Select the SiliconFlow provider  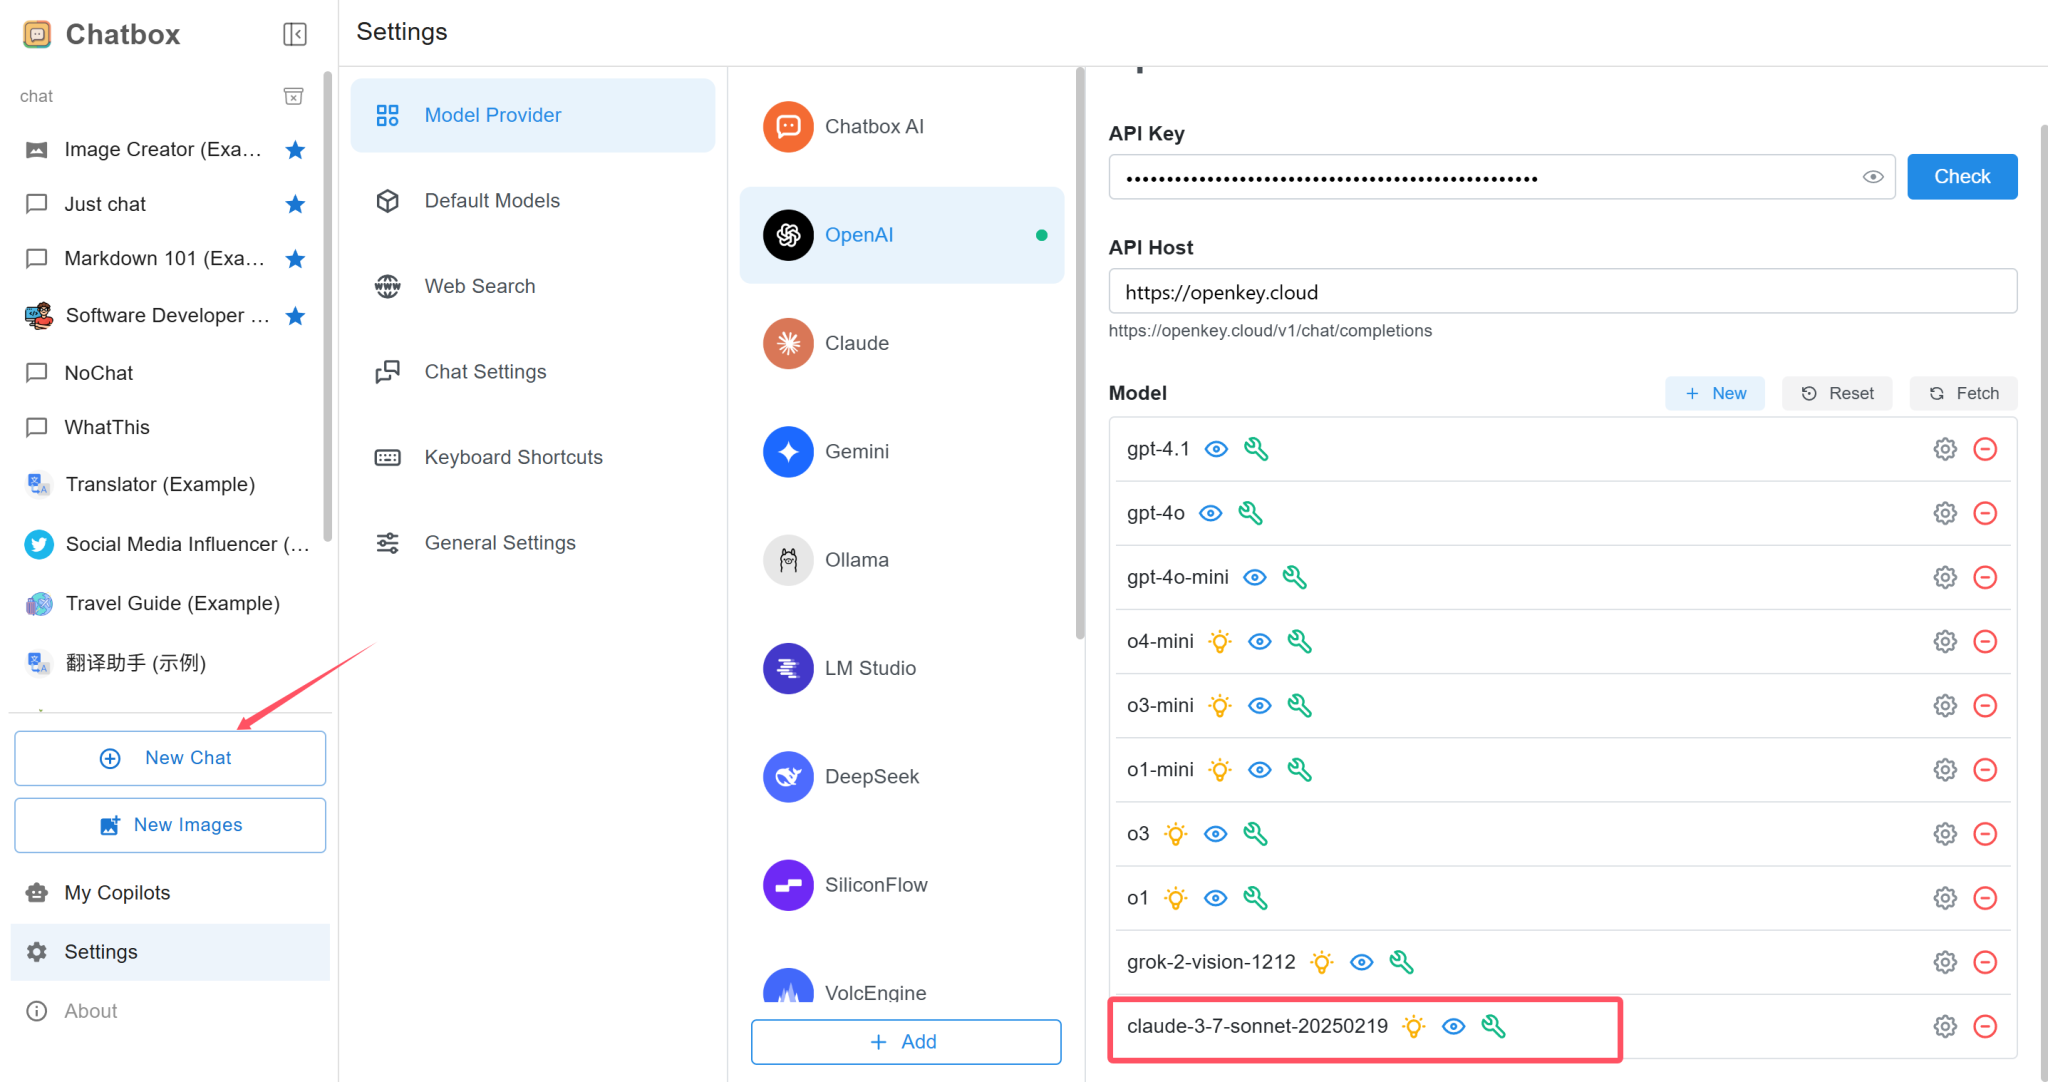click(902, 885)
